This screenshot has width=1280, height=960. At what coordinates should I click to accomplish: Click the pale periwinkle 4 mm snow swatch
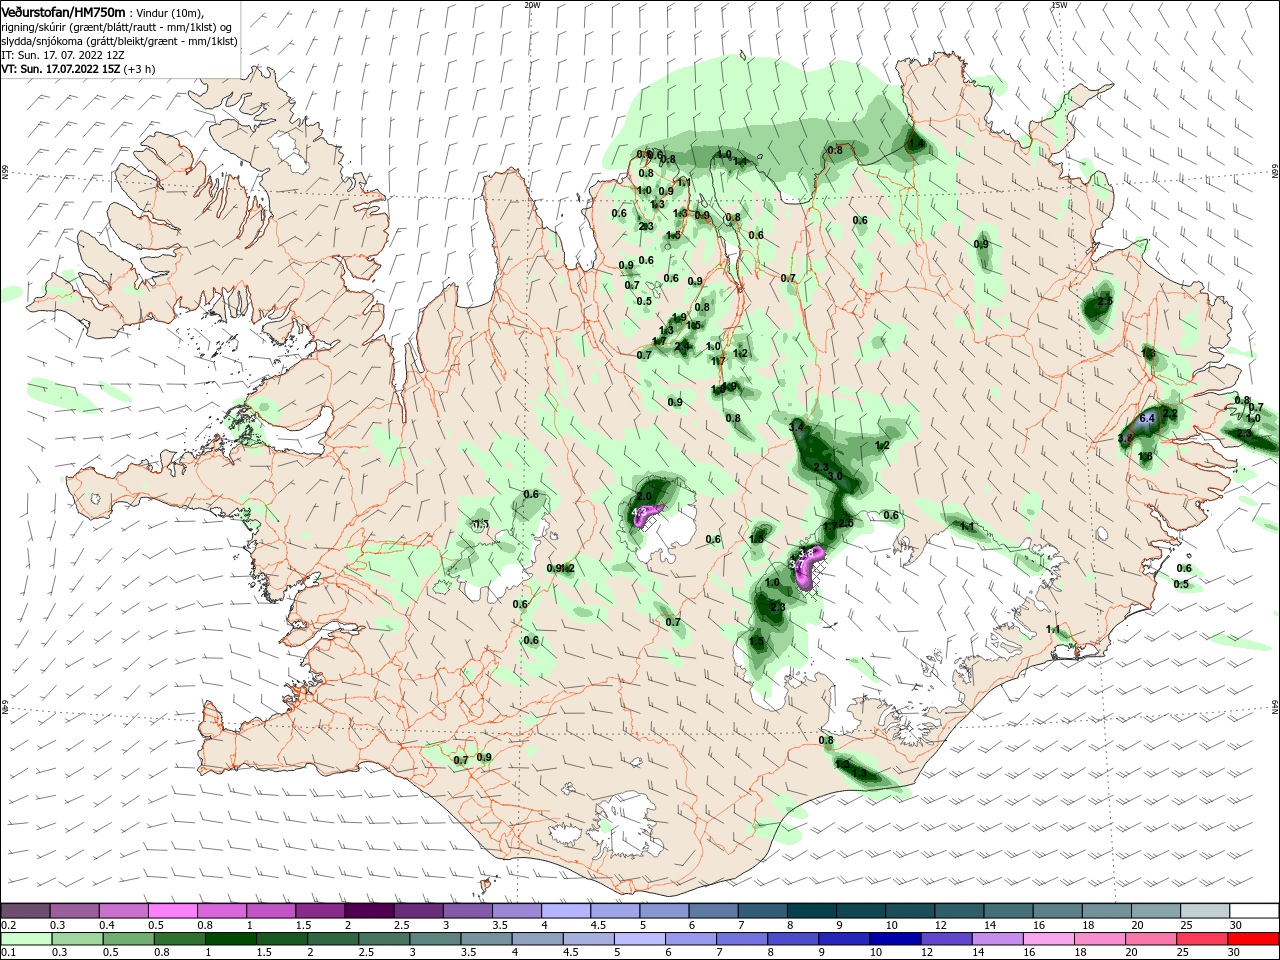pos(567,911)
